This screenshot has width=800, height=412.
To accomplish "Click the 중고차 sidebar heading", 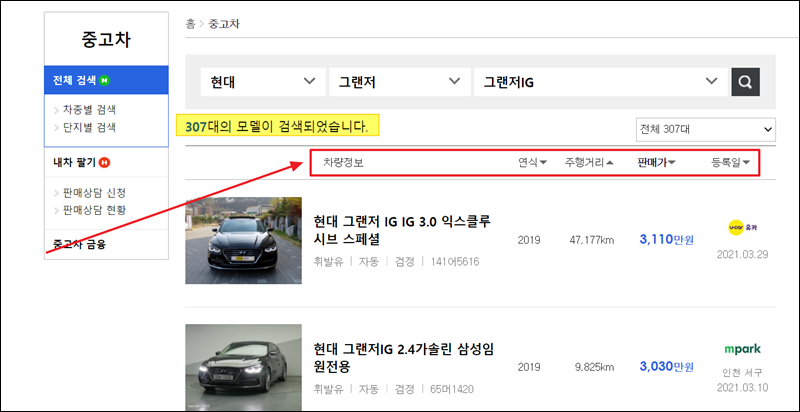I will tap(106, 40).
